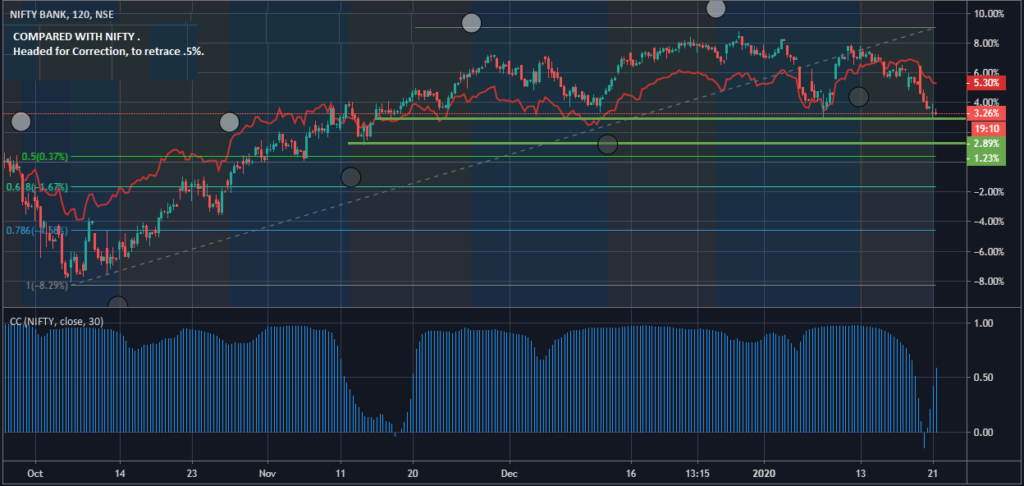Select the 'COMPARED WITH NIFTY .' annotation text
This screenshot has width=1024, height=486.
coord(76,37)
